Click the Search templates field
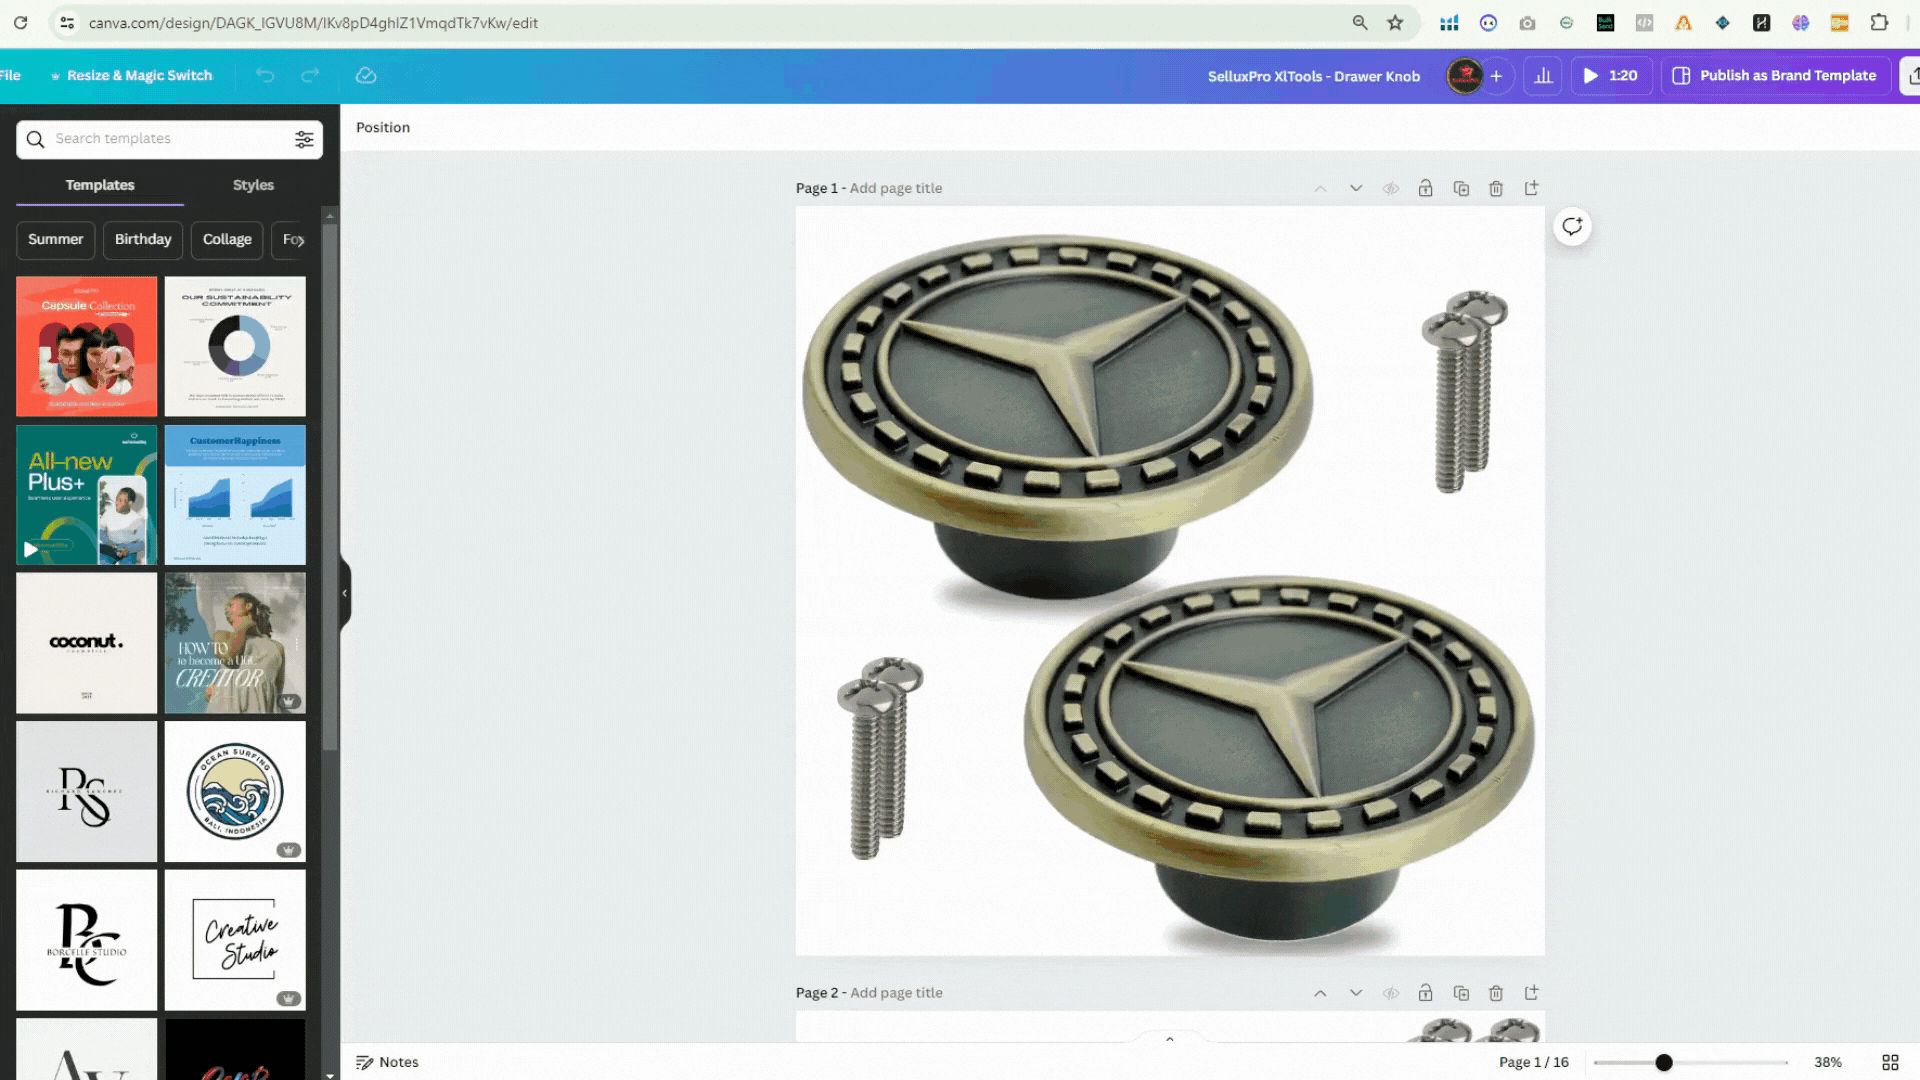 (170, 139)
